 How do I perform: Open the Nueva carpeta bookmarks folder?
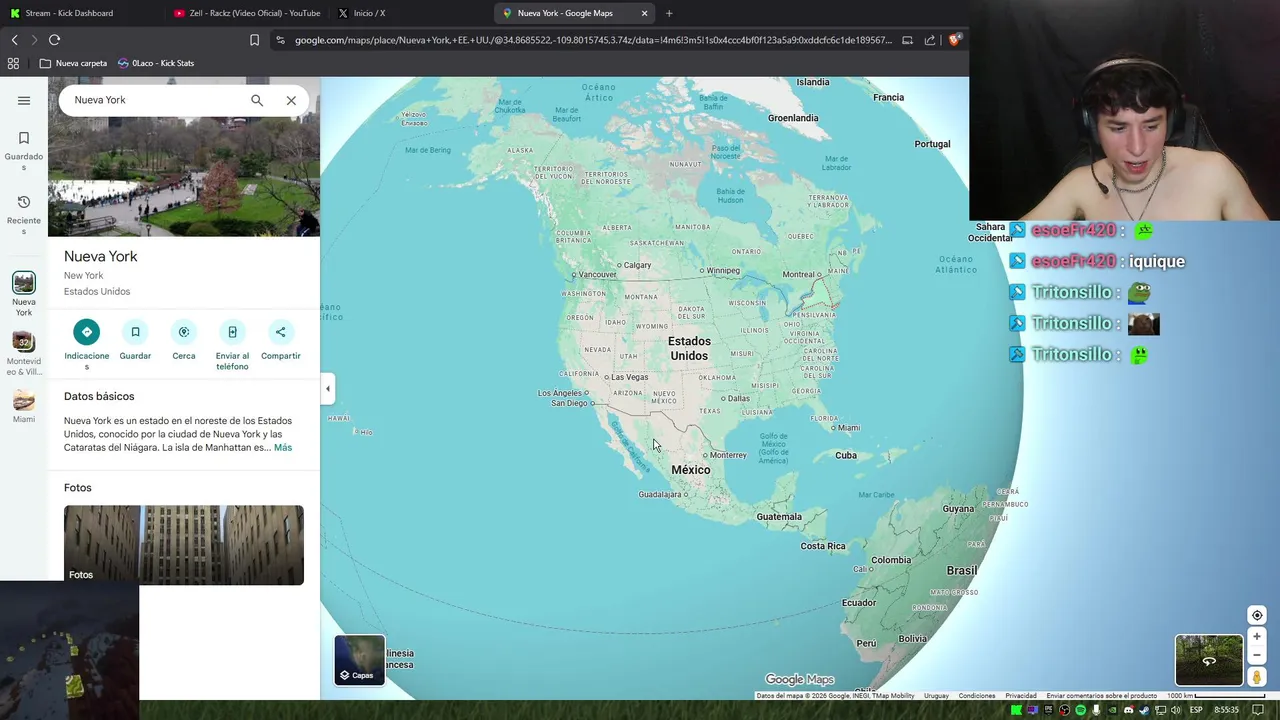coord(73,63)
